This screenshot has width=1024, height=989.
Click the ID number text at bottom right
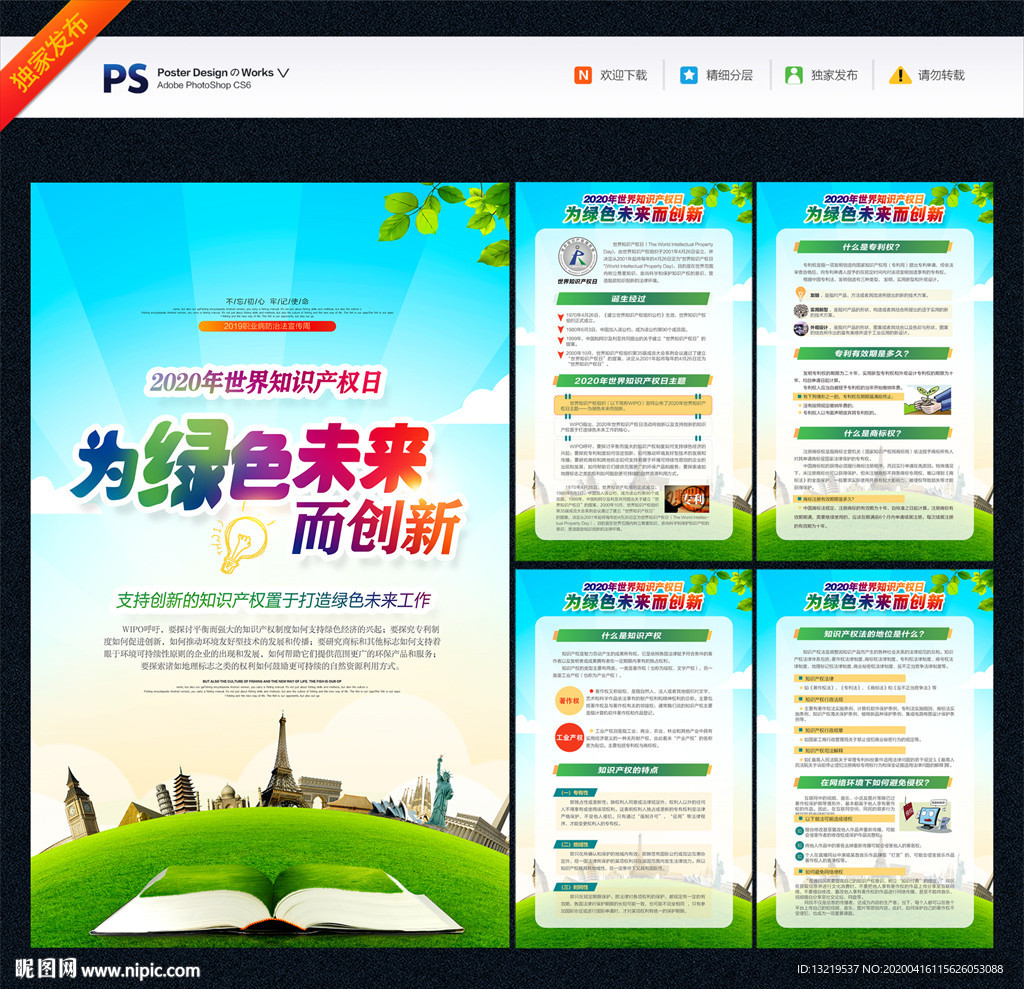click(899, 969)
